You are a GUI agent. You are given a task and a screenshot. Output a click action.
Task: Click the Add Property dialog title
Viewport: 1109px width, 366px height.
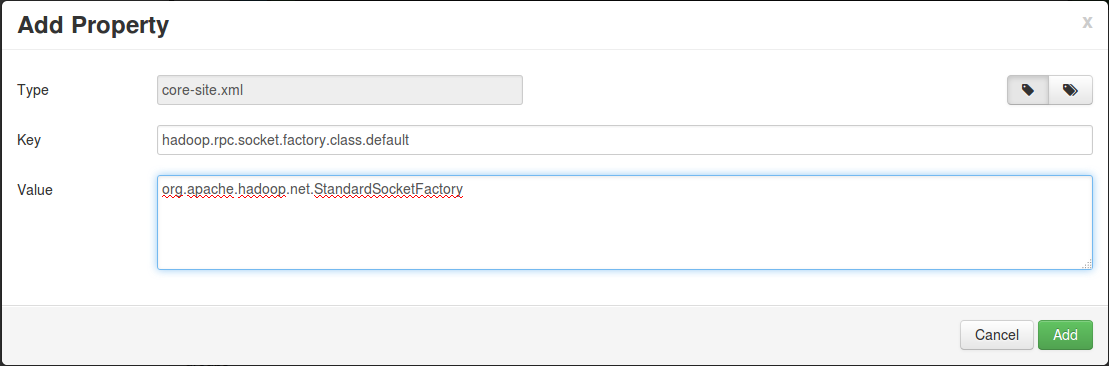point(93,25)
